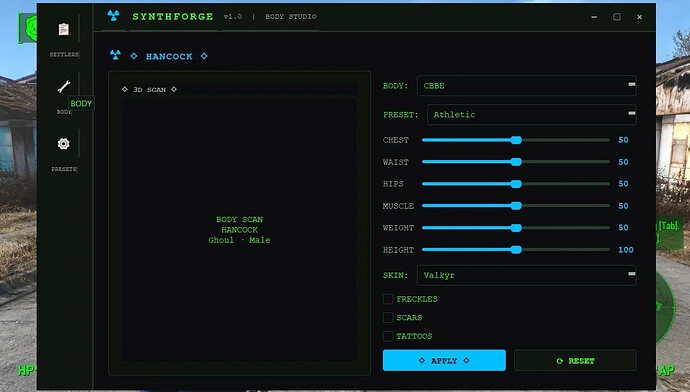Viewport: 690px width, 392px height.
Task: Close the SynthForge window
Action: [x=639, y=17]
